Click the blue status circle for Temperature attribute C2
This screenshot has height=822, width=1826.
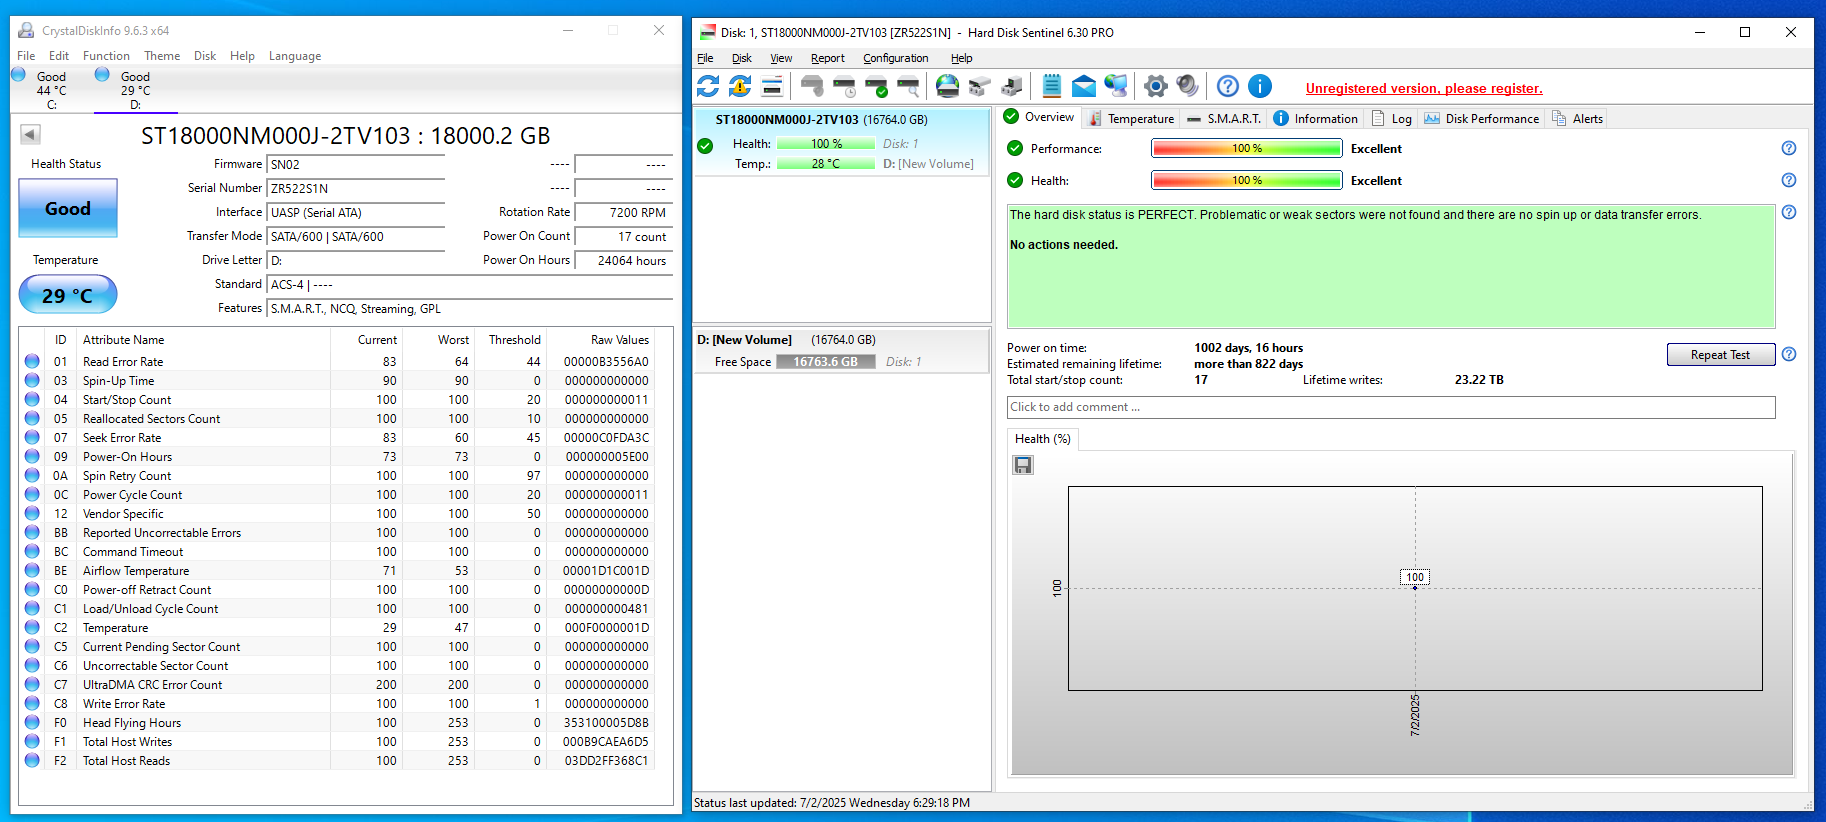pos(32,627)
